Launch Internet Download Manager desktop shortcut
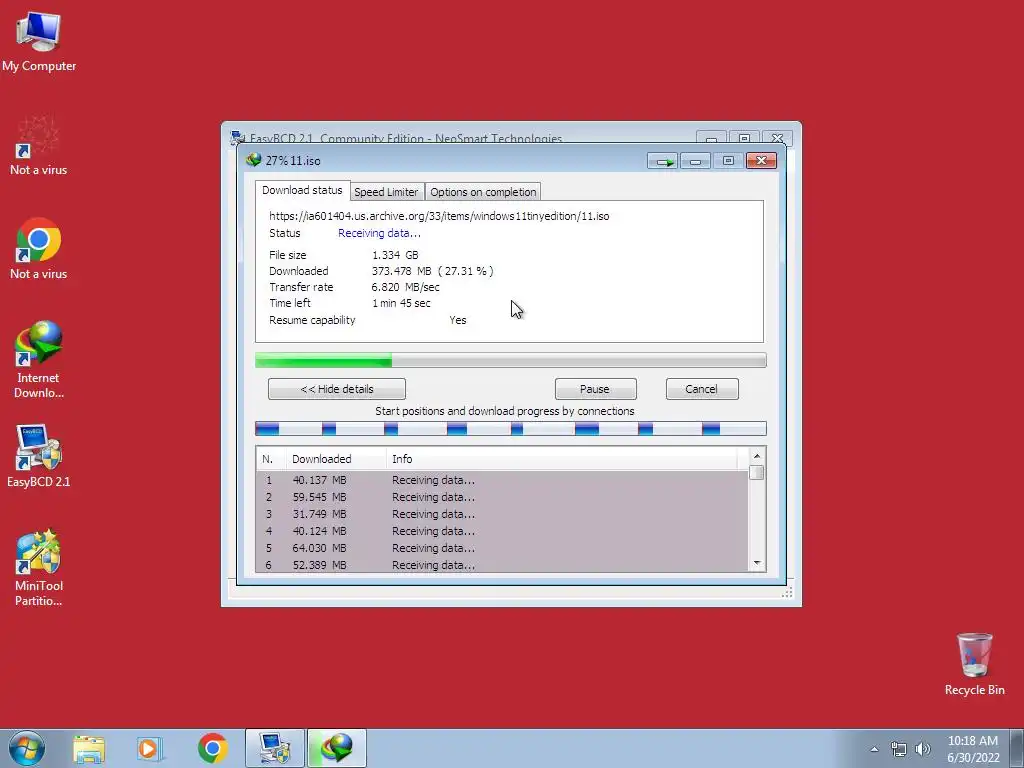1024x768 pixels. (x=39, y=360)
